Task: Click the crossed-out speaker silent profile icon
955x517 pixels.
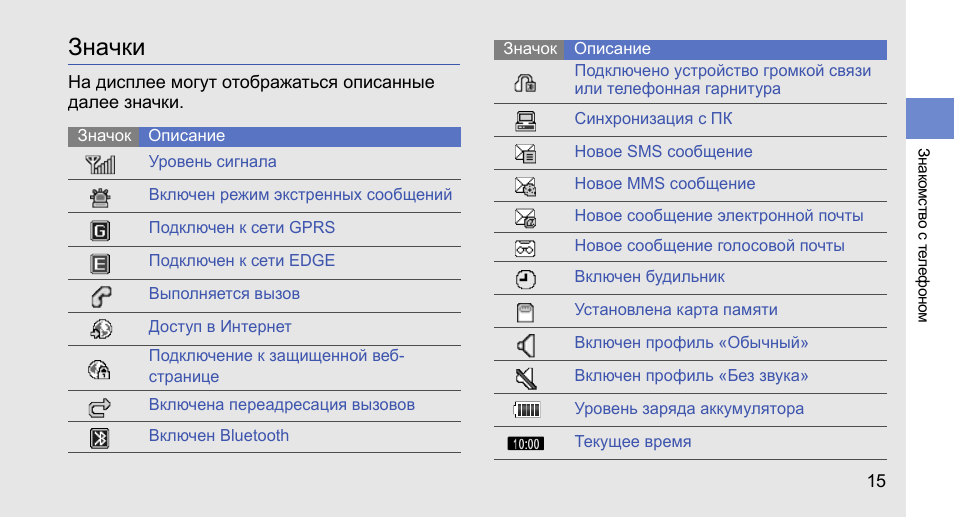Action: pos(526,378)
